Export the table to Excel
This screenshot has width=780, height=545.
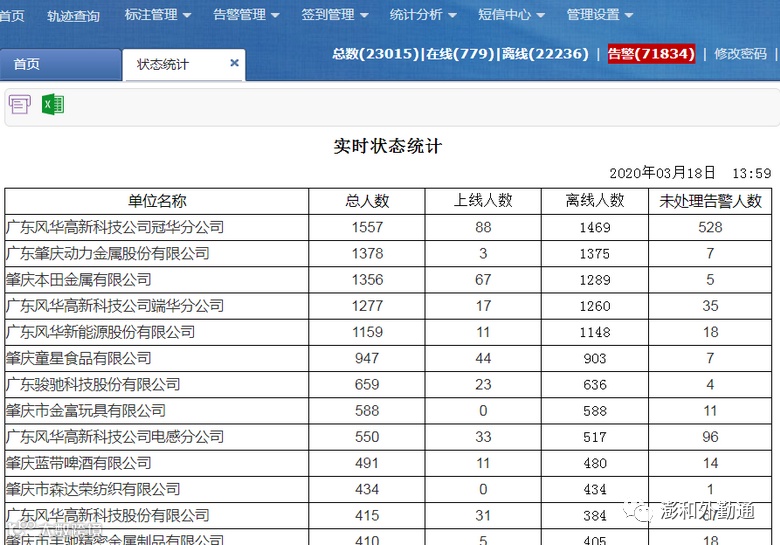click(x=53, y=104)
